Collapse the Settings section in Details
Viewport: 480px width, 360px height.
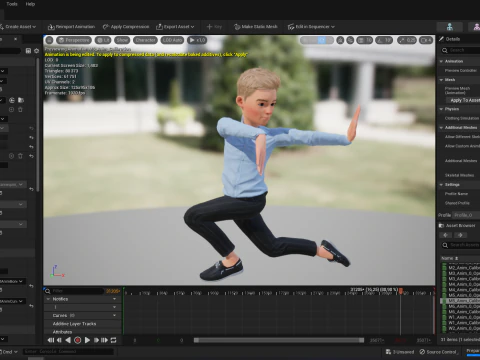click(x=441, y=185)
